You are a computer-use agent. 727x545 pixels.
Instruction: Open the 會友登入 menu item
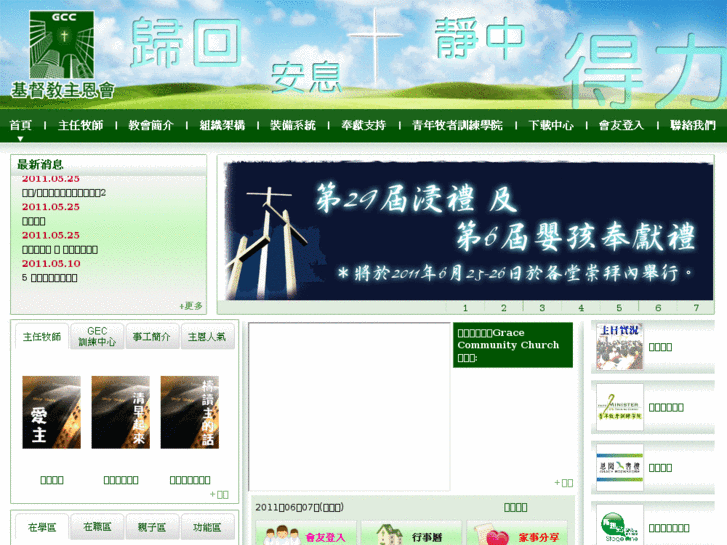pos(621,125)
